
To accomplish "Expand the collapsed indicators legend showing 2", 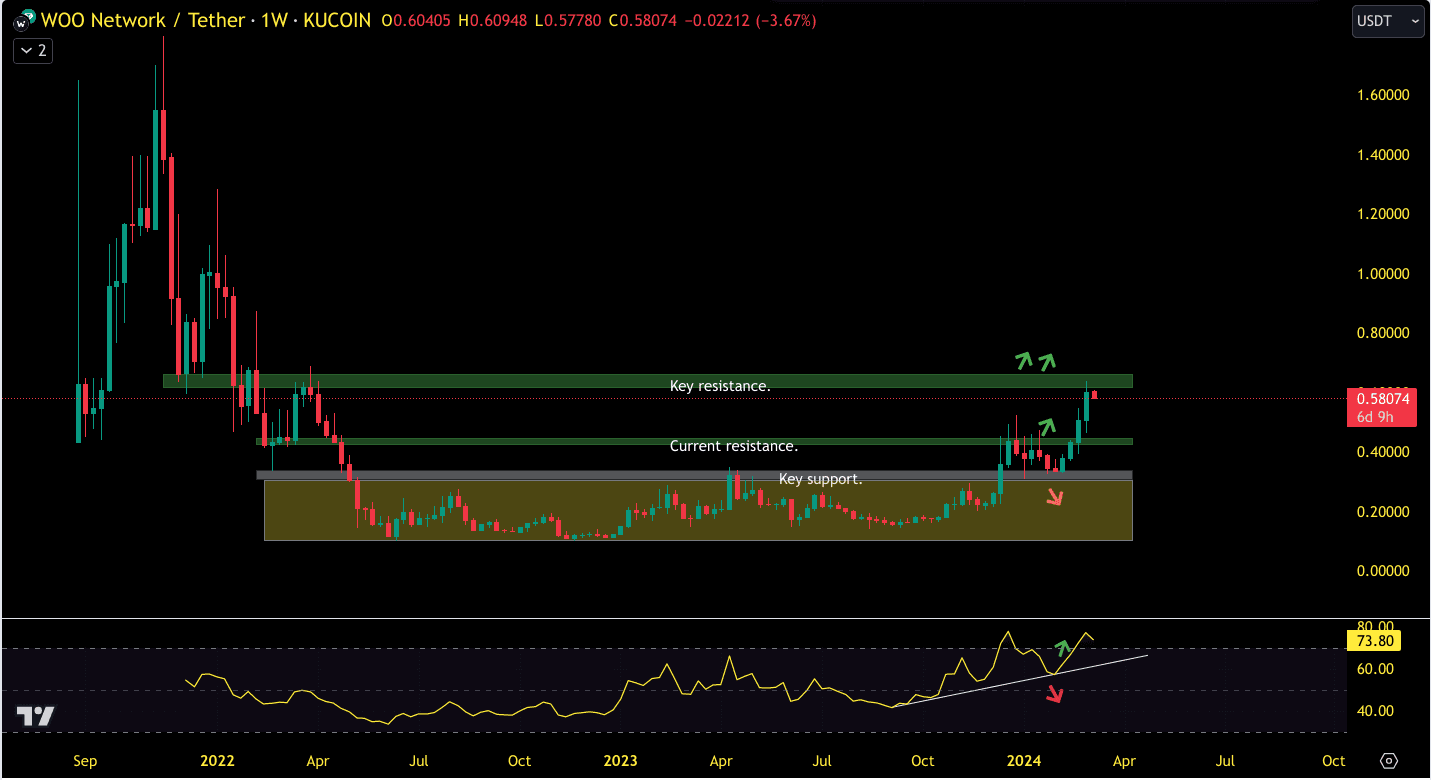I will pos(33,51).
